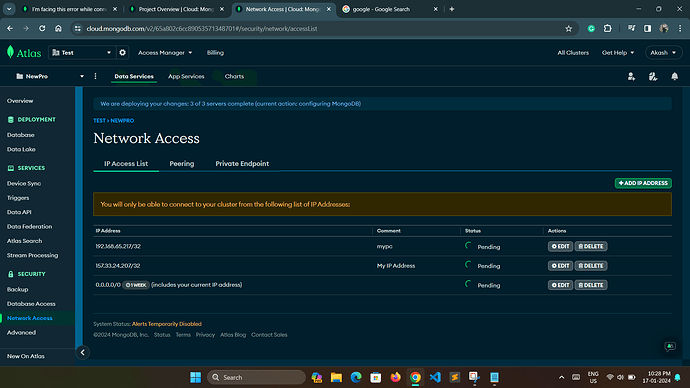Select the Peering tab
This screenshot has height=388, width=690.
[182, 164]
